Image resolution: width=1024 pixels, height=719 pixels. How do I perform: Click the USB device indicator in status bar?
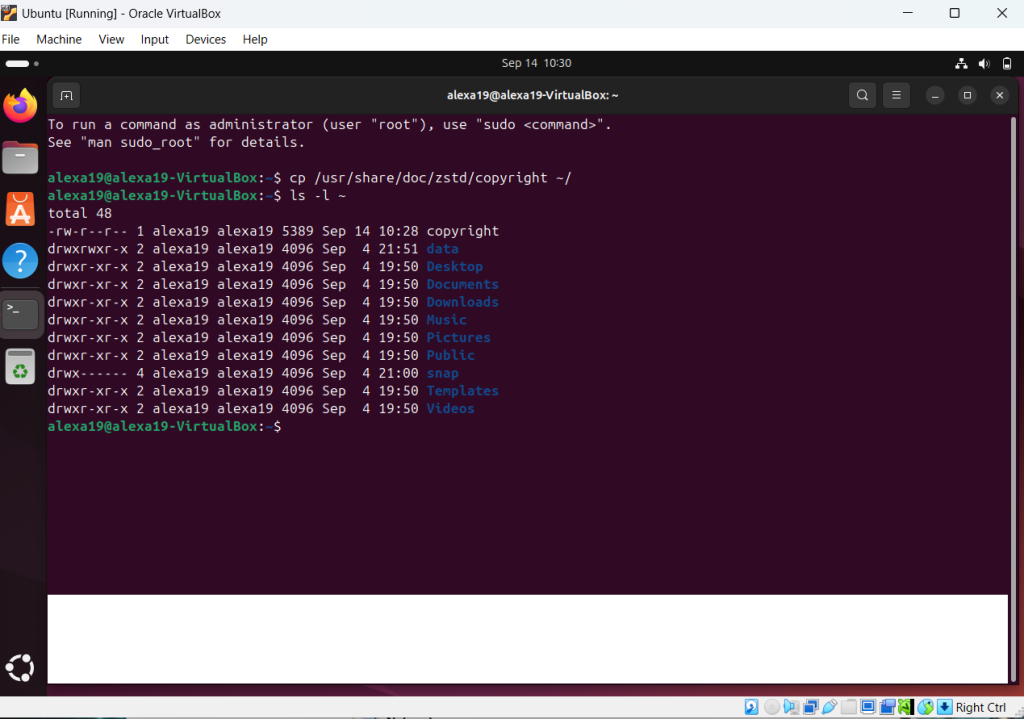(x=829, y=708)
